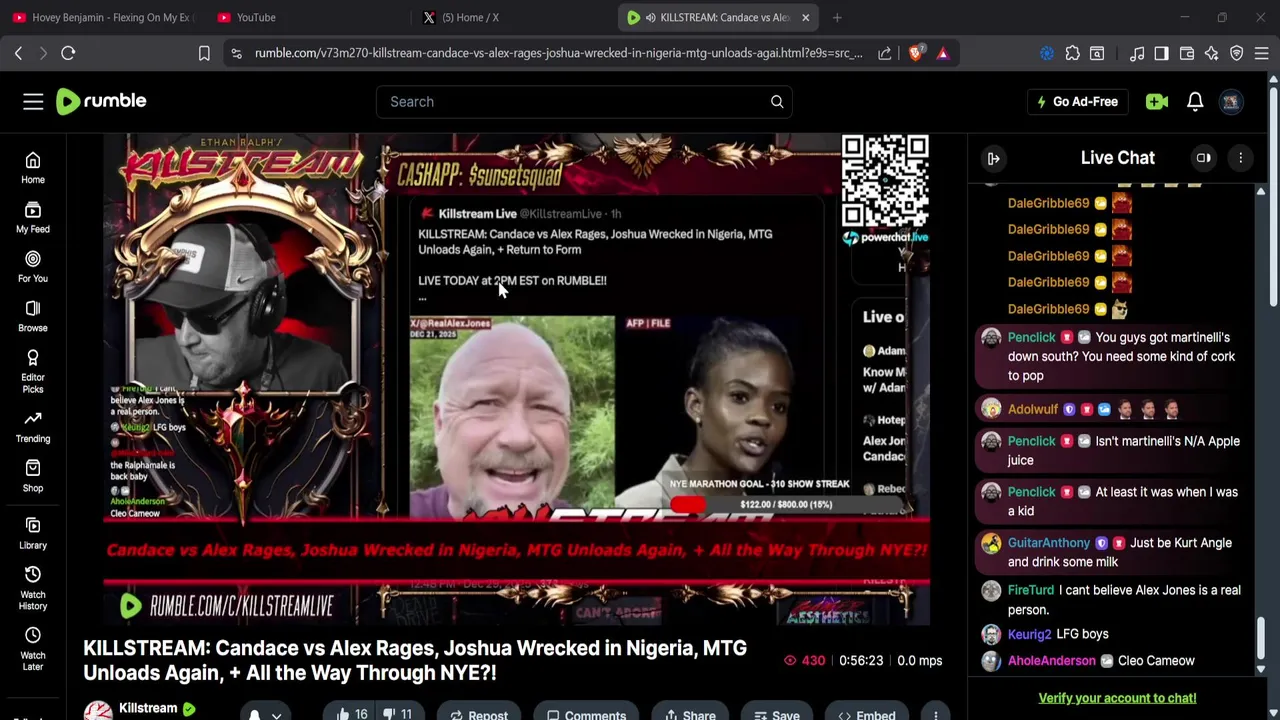Open the Comments button
This screenshot has height=720, width=1280.
pyautogui.click(x=586, y=714)
